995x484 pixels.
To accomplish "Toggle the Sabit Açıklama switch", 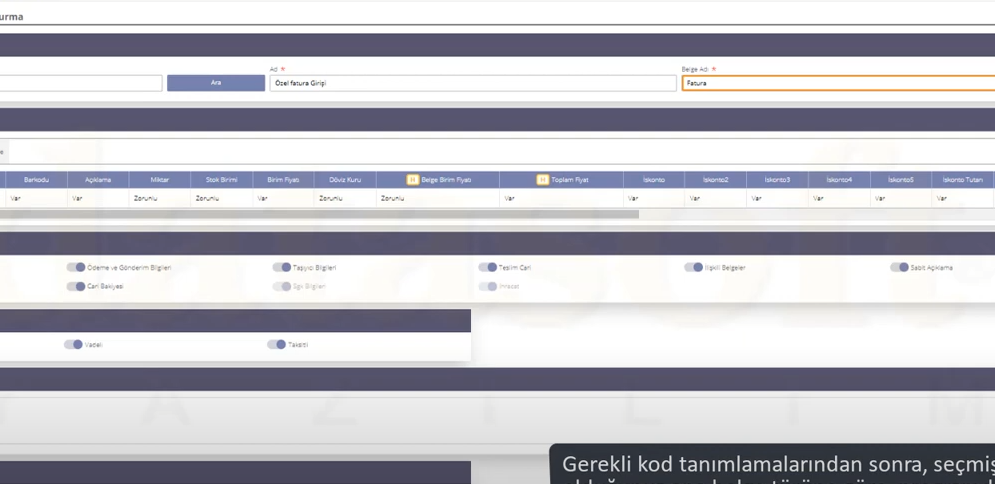I will click(899, 267).
